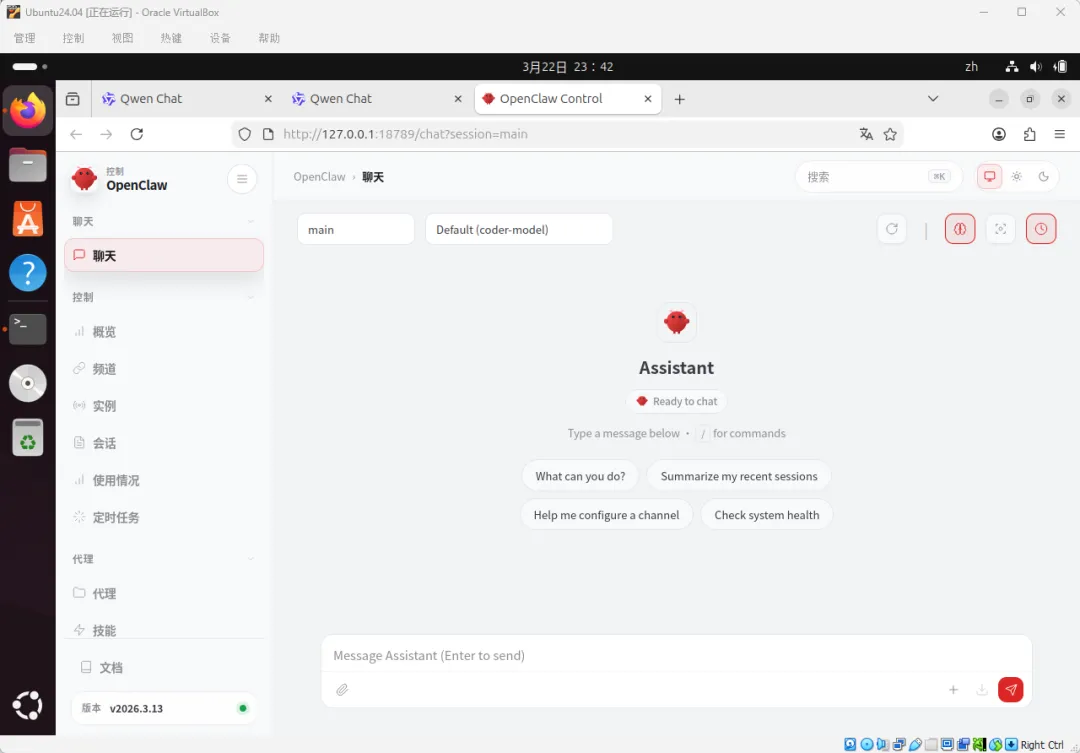Open the 会话 sessions page

click(164, 444)
